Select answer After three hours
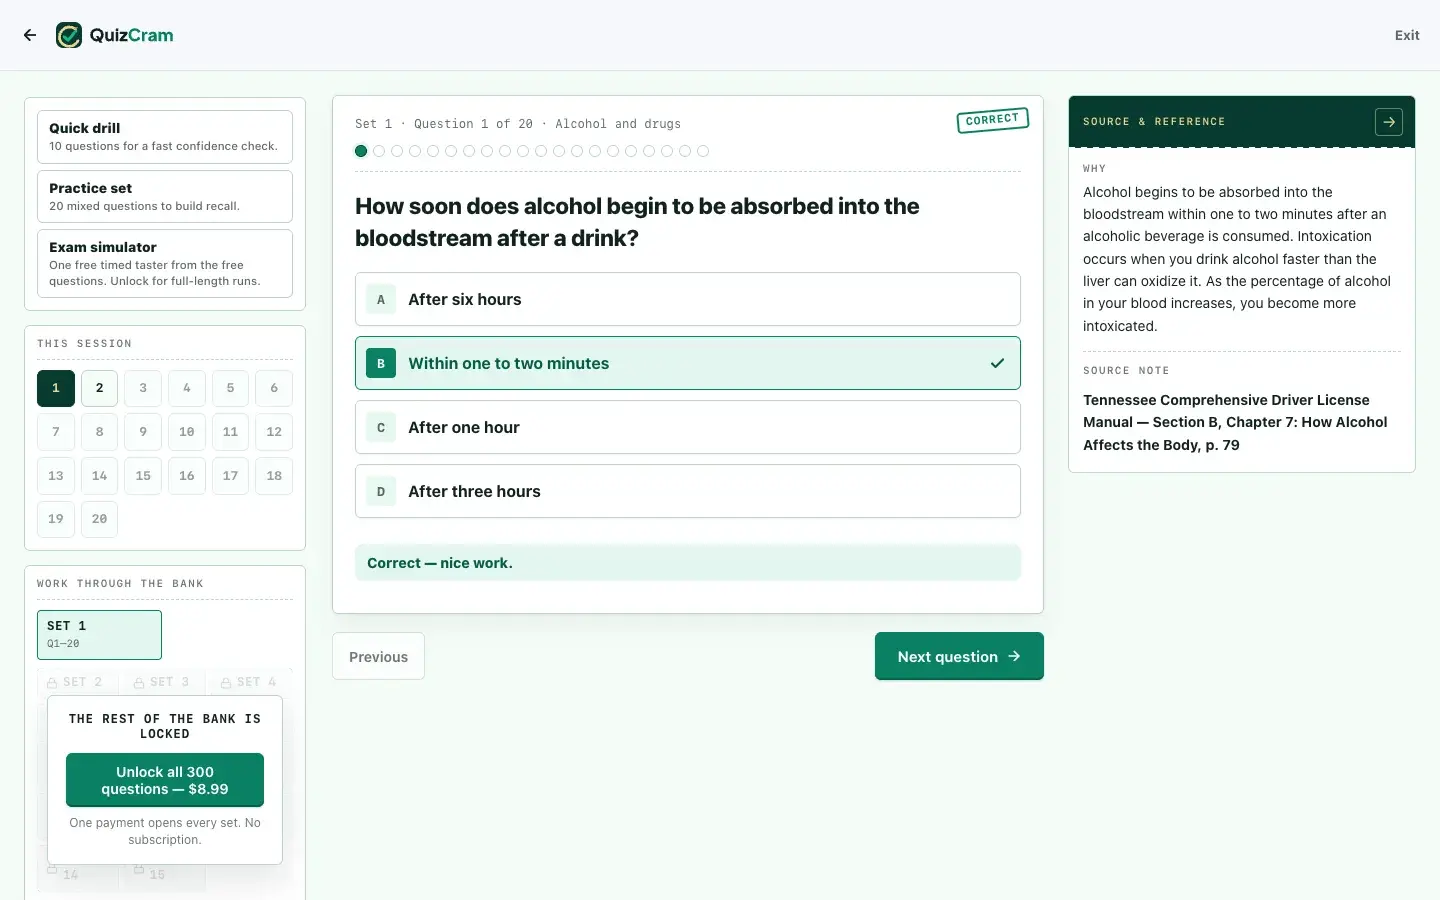Viewport: 1440px width, 900px height. pos(688,491)
